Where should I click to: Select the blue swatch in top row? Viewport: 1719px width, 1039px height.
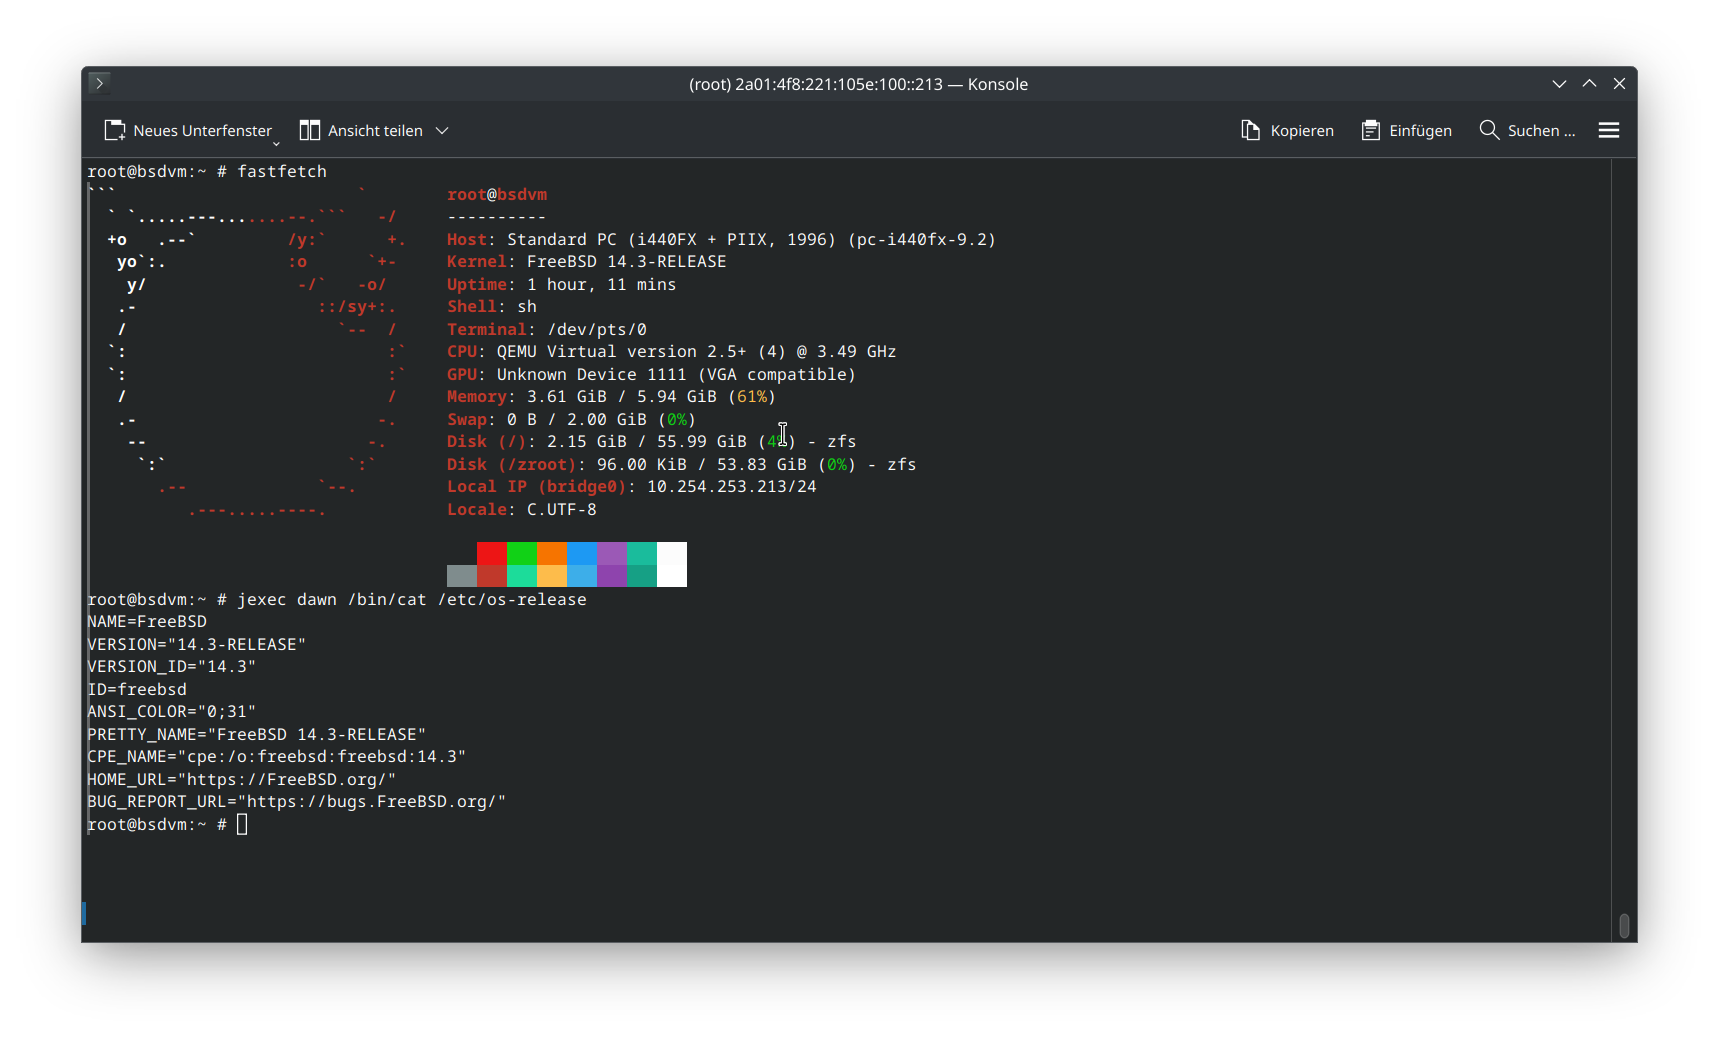tap(582, 553)
